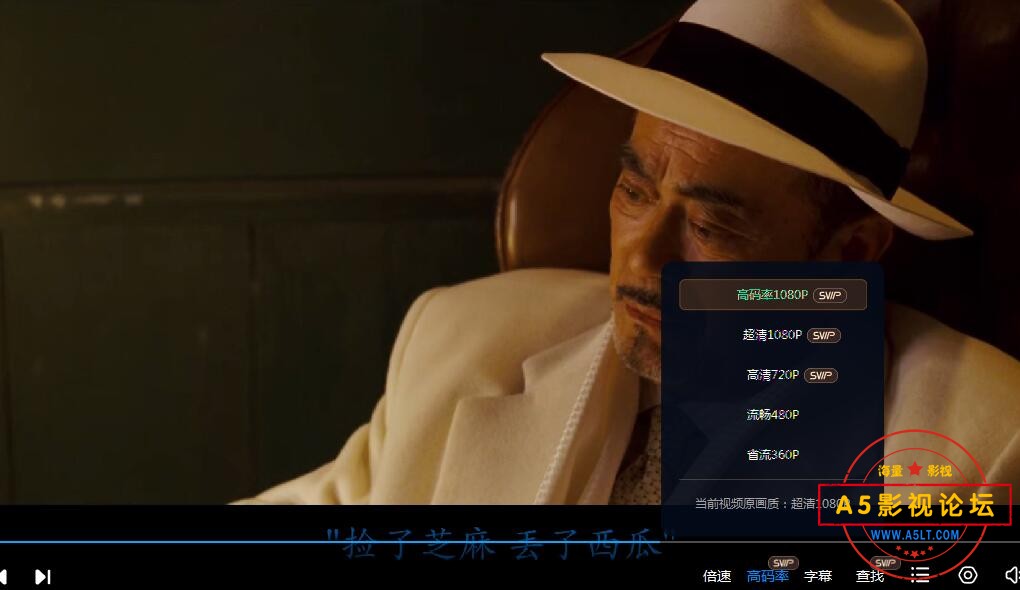1020x590 pixels.
Task: Open player settings hexagon icon
Action: (x=968, y=575)
